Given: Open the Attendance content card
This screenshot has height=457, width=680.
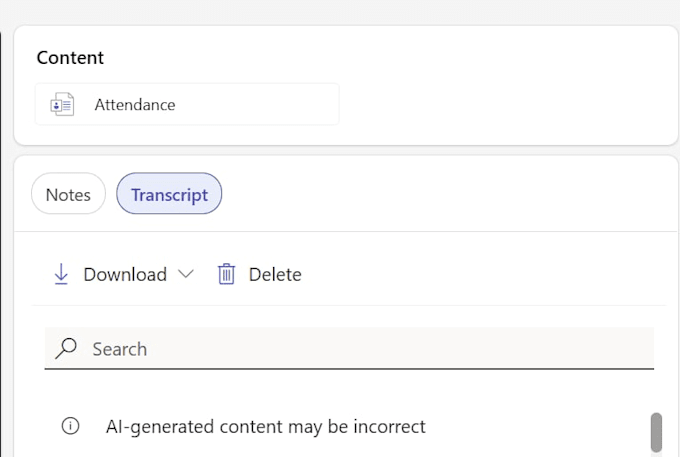Looking at the screenshot, I should 187,104.
